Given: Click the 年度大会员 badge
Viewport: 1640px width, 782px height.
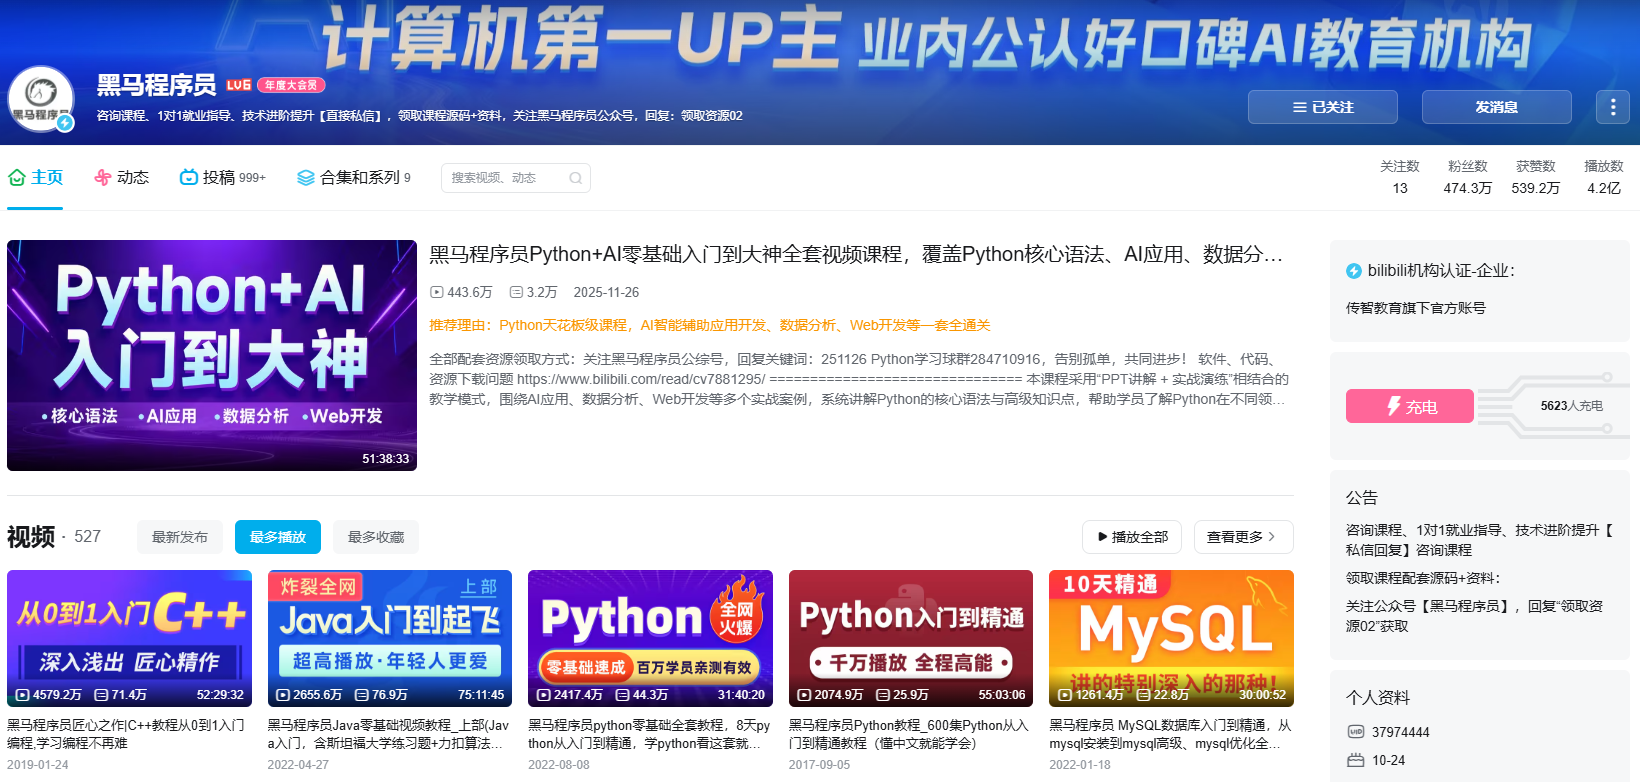Looking at the screenshot, I should 291,85.
